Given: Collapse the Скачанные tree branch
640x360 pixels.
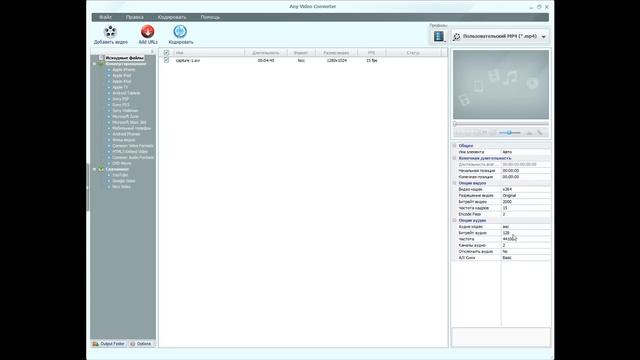Looking at the screenshot, I should click(94, 169).
